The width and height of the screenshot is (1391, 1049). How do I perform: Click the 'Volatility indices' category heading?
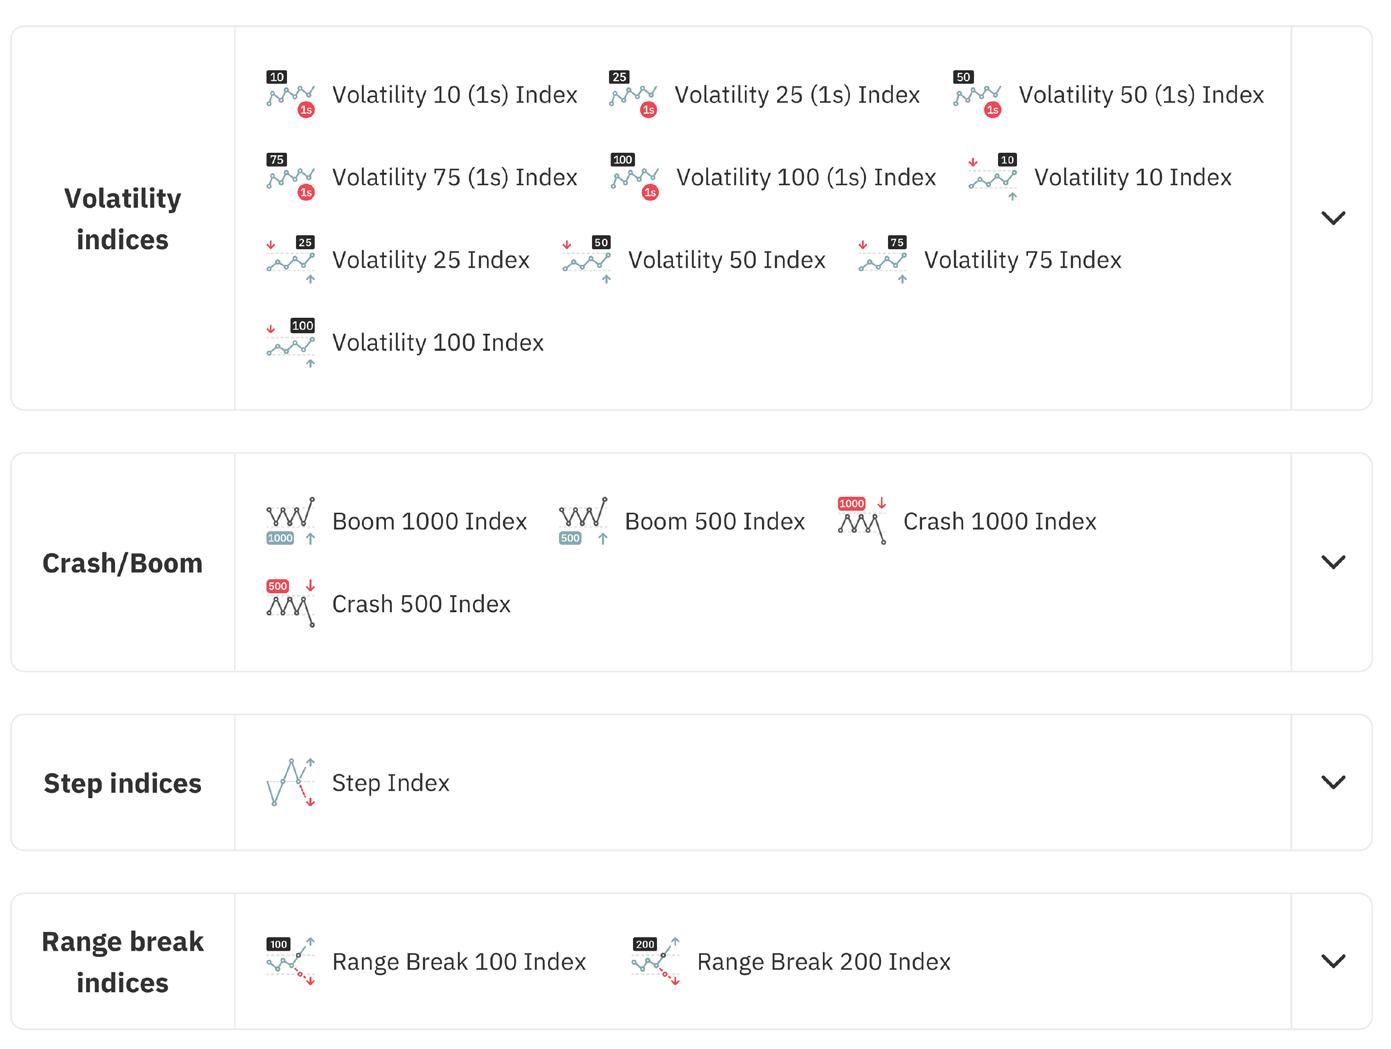123,219
